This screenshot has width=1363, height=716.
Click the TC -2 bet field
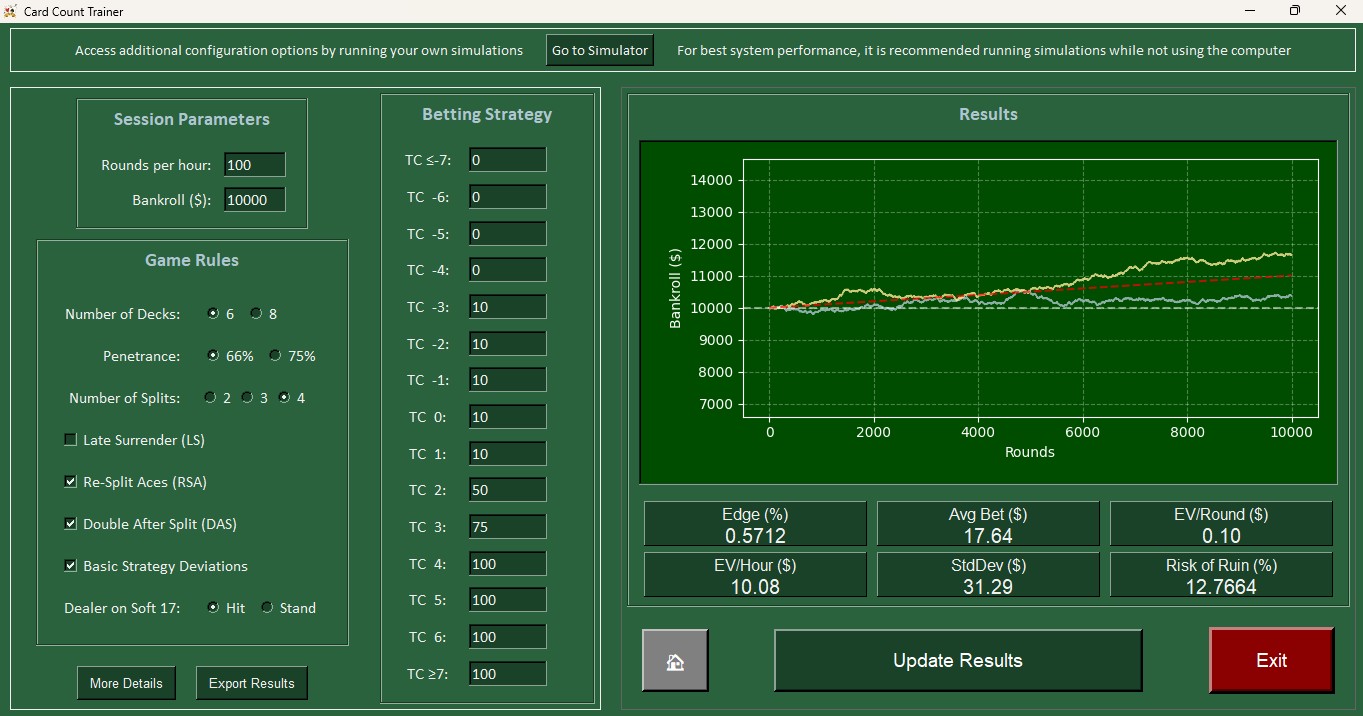click(507, 344)
